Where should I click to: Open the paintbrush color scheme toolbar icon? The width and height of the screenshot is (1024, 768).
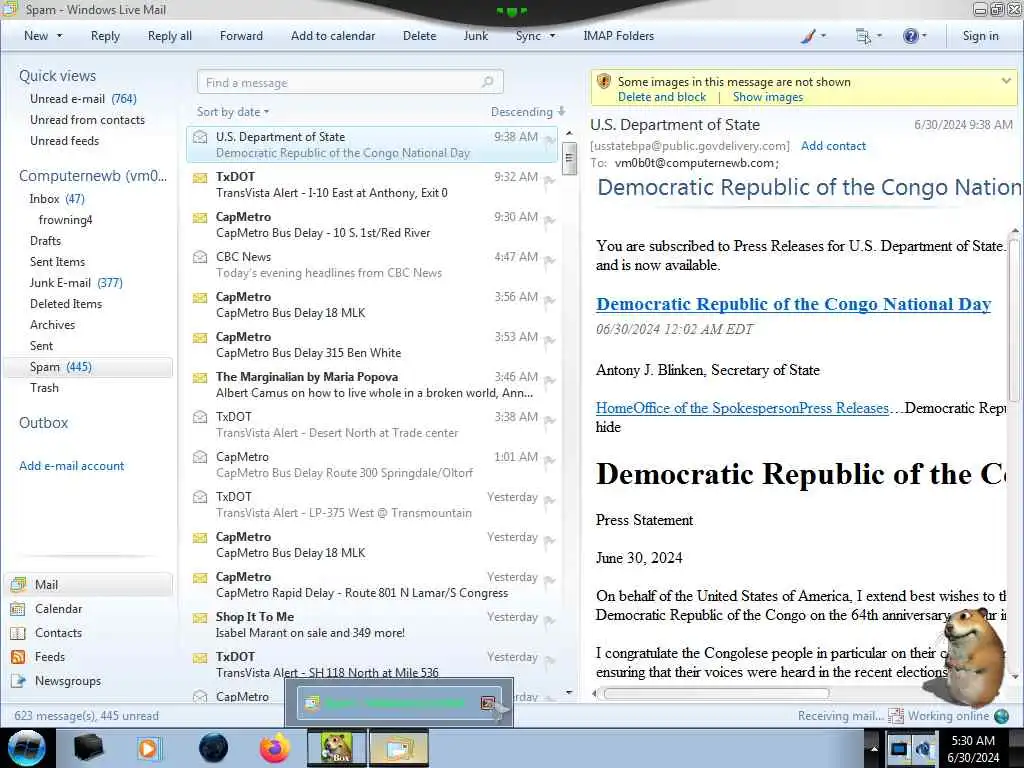[x=808, y=36]
